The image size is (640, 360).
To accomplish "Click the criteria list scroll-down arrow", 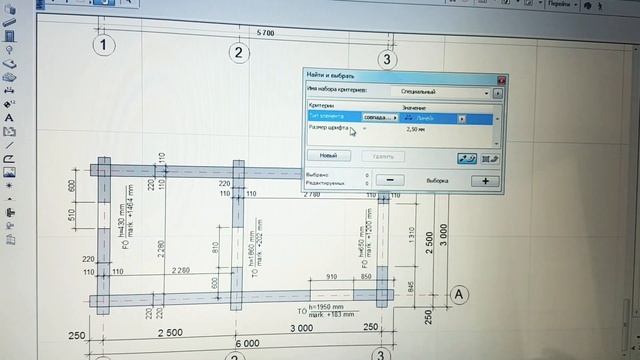I will click(x=497, y=144).
